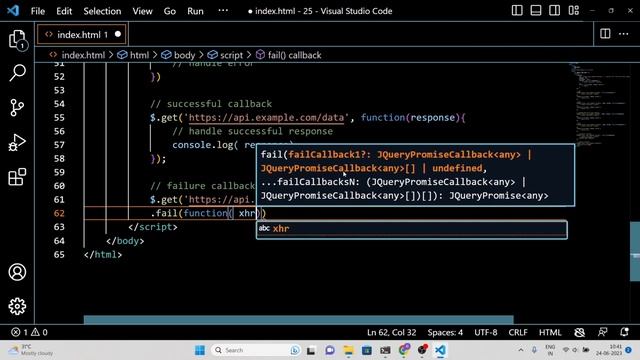Image resolution: width=640 pixels, height=360 pixels.
Task: Open the clock and date in taskbar
Action: point(609,350)
